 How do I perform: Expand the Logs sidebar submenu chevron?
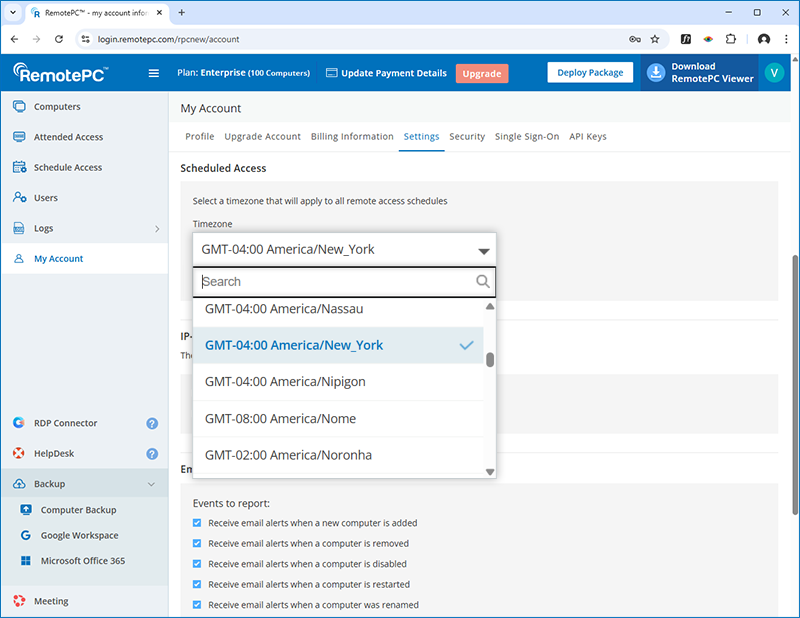pos(157,229)
